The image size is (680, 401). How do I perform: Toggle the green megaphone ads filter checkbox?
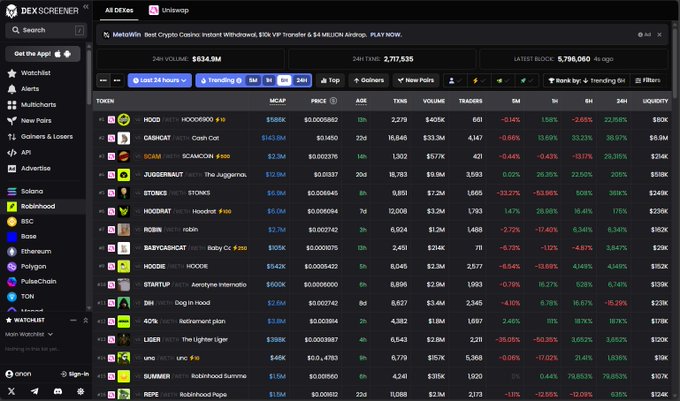click(x=503, y=80)
